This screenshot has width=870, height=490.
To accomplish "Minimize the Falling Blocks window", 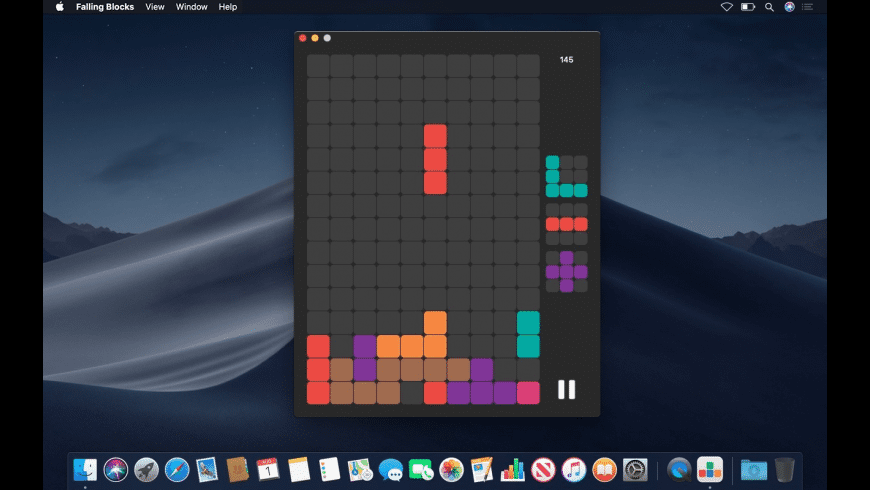I will tap(315, 38).
